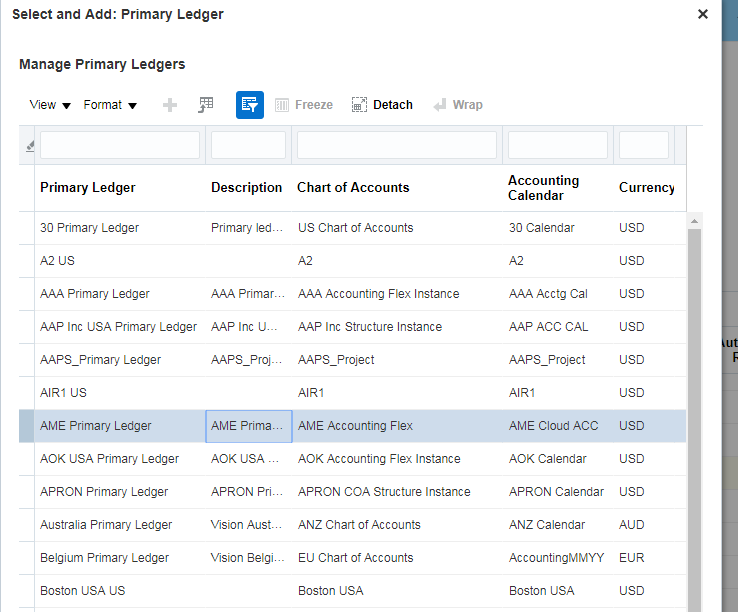Click the Chart of Accounts filter field

click(x=397, y=145)
